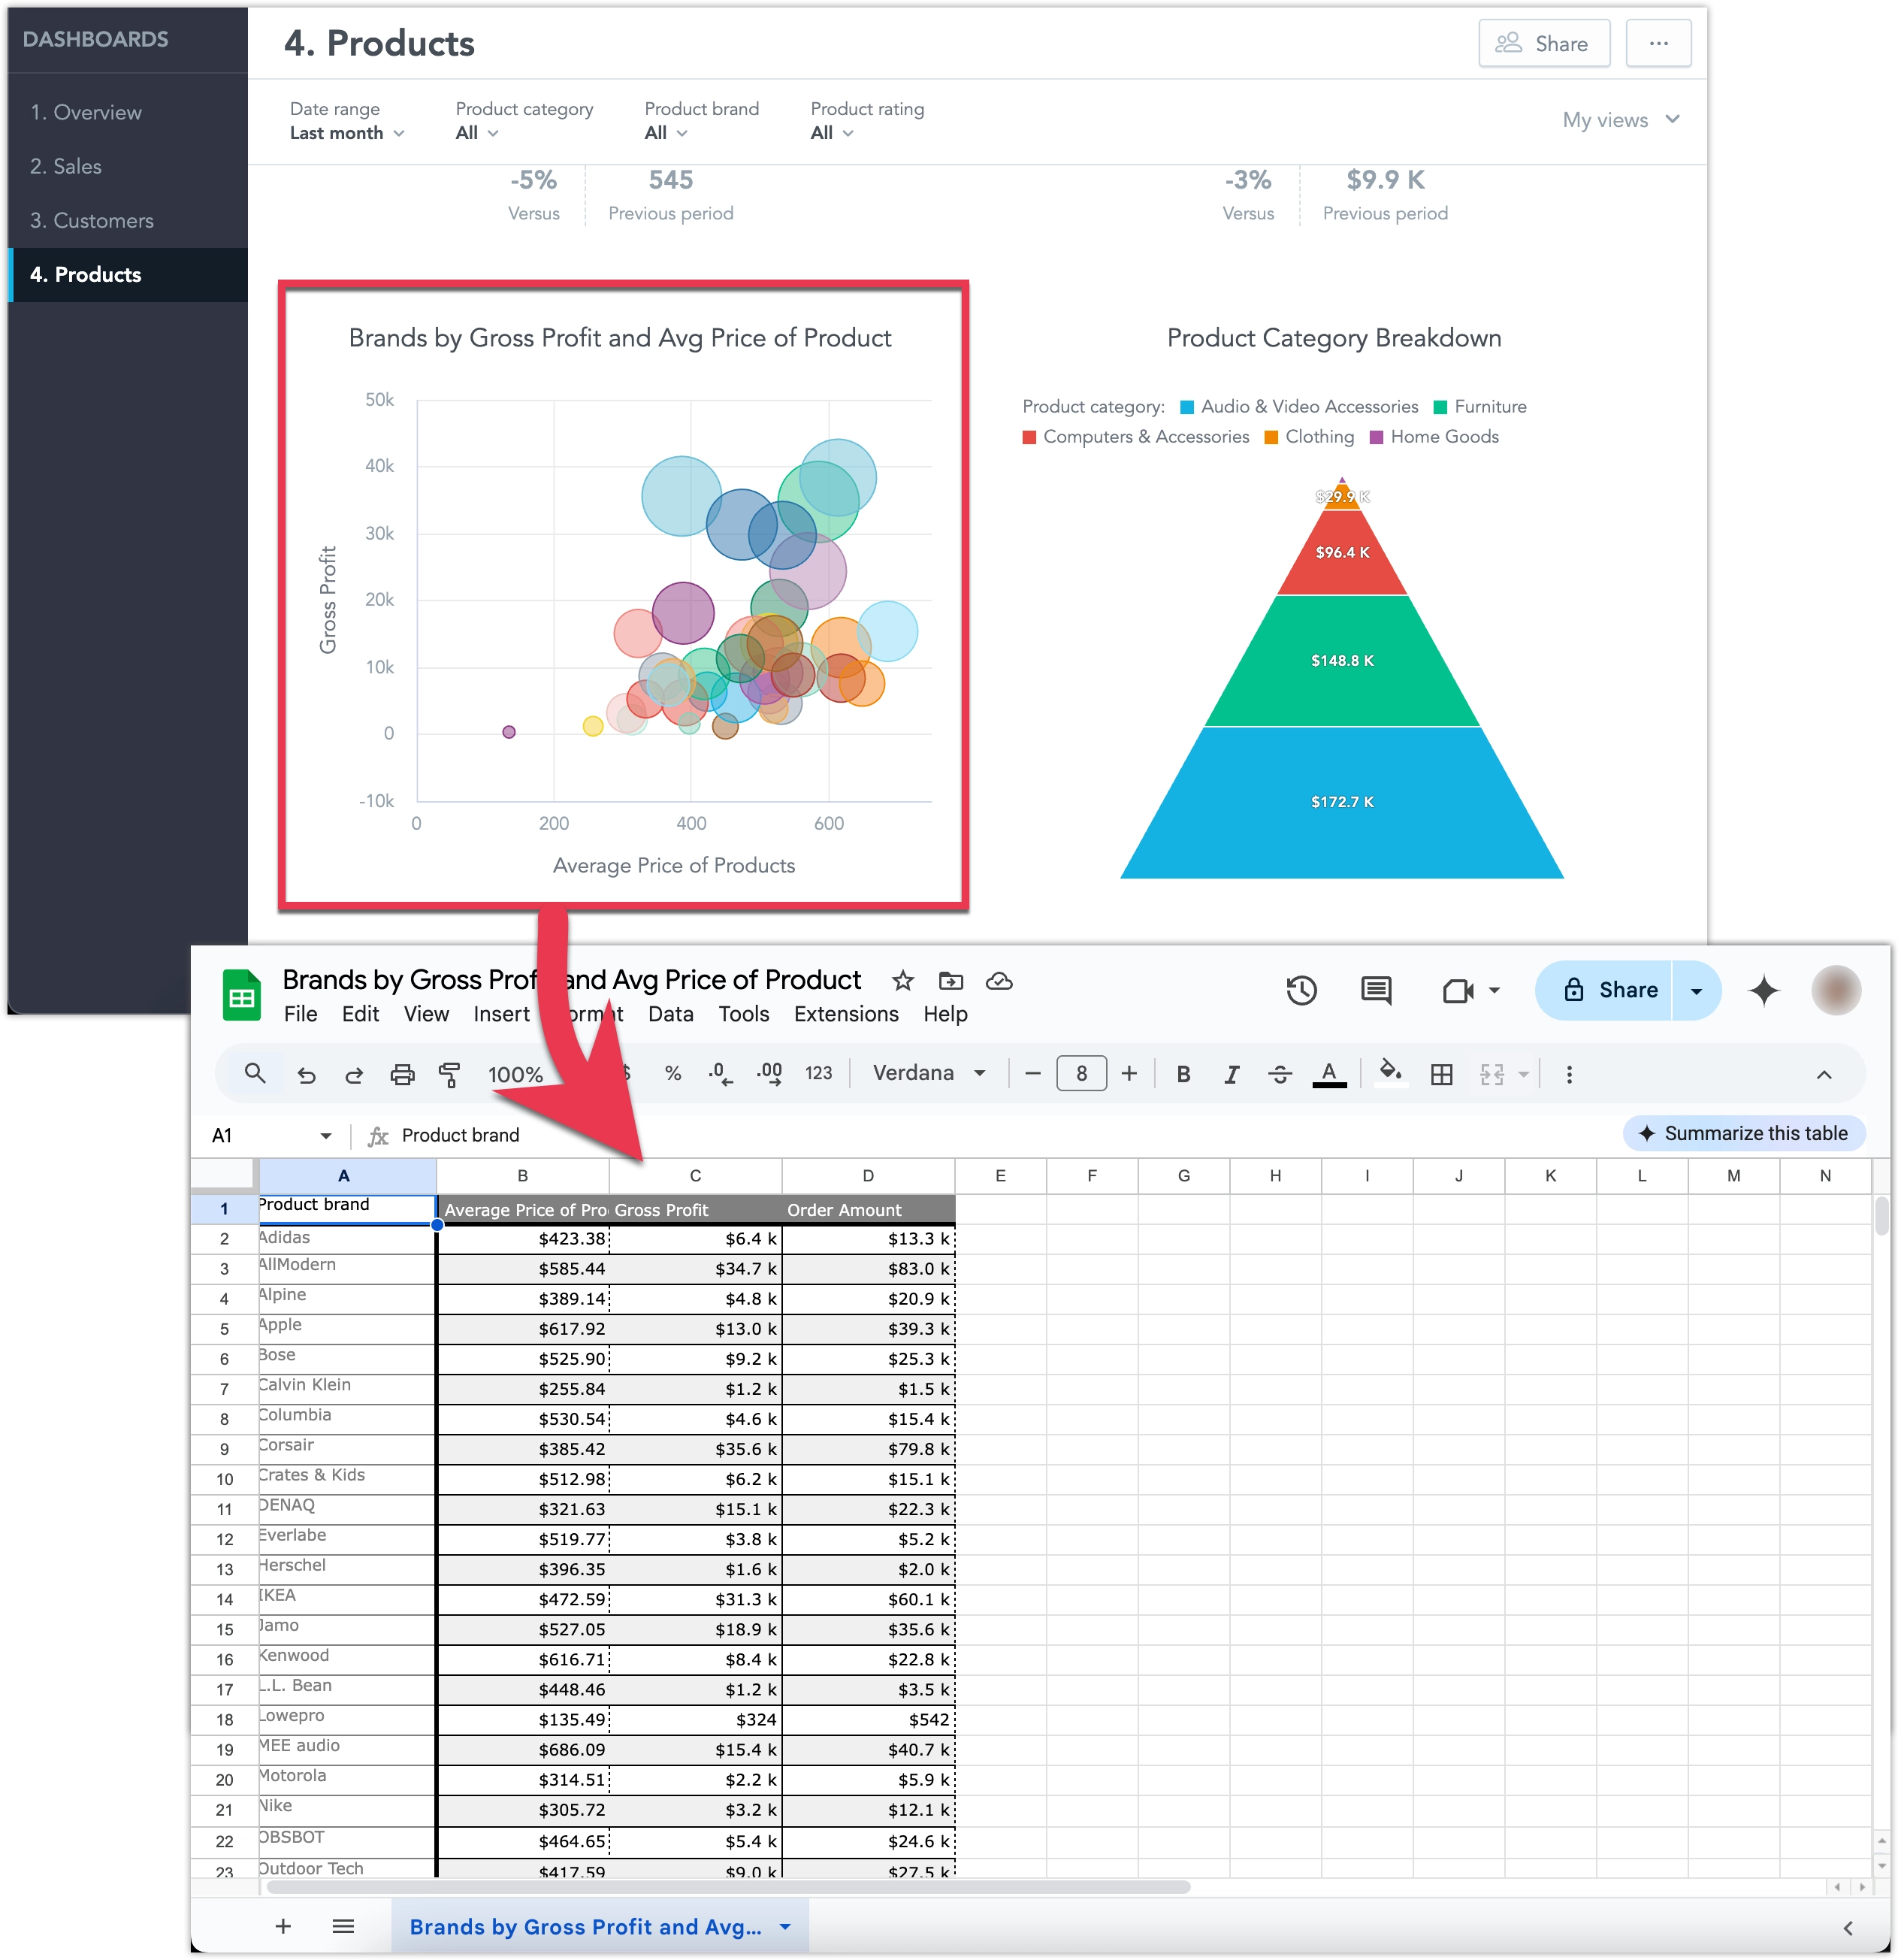Toggle strikethrough formatting
This screenshot has width=1898, height=1960.
(x=1280, y=1073)
